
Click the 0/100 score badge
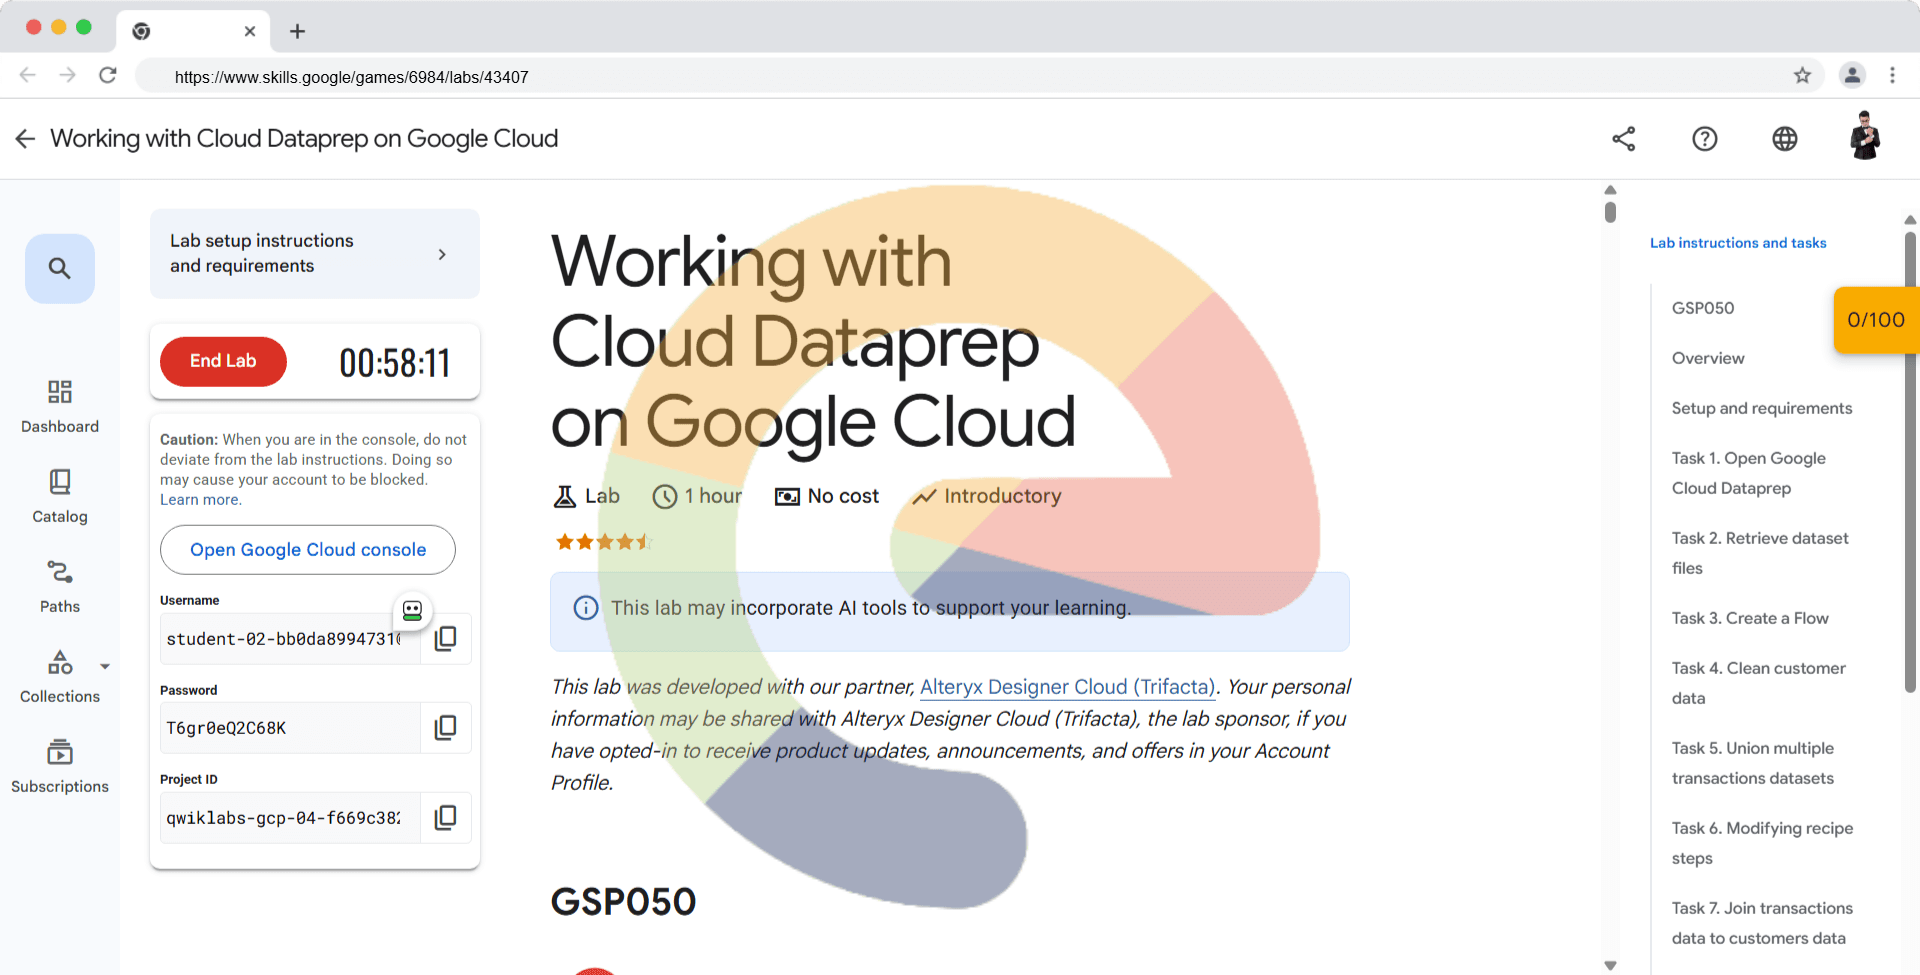pos(1876,320)
